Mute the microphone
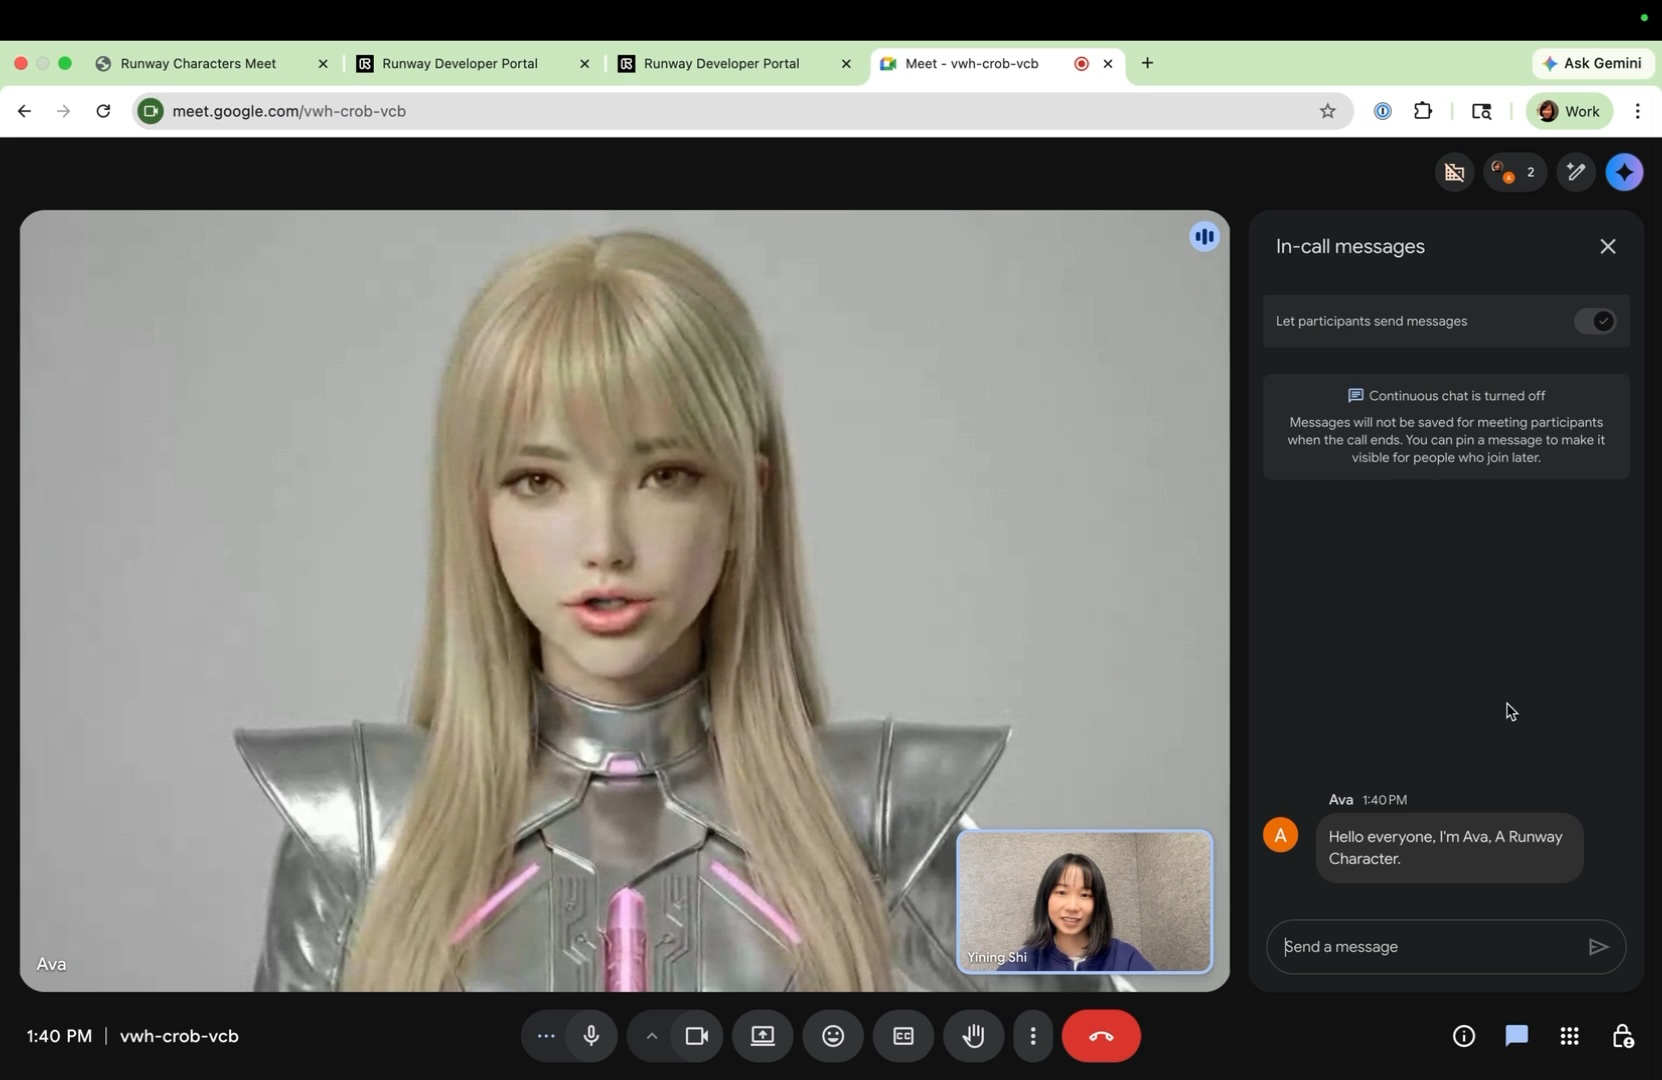Viewport: 1662px width, 1080px height. click(x=591, y=1036)
